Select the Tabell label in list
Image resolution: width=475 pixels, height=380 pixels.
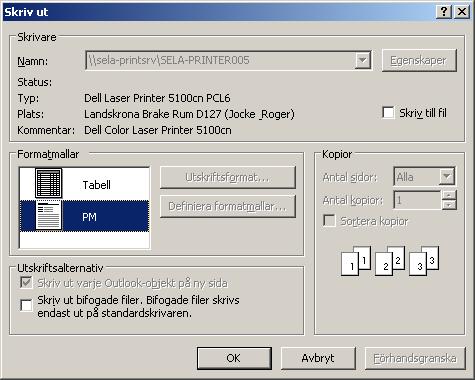tap(96, 185)
